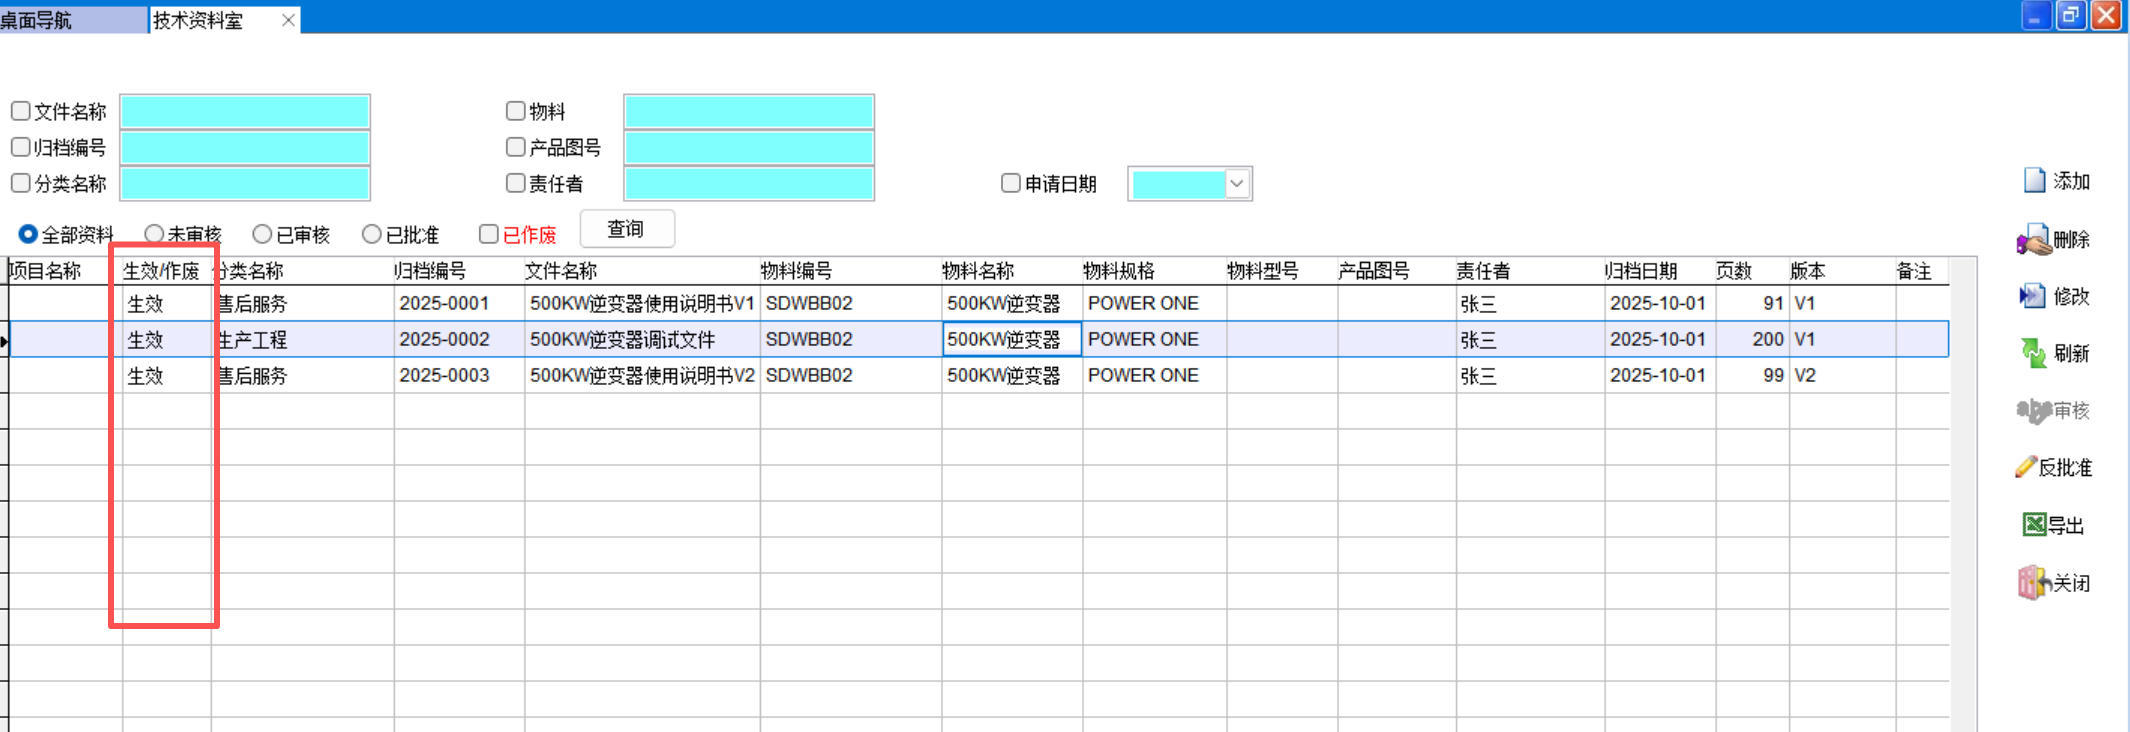2130x732 pixels.
Task: Sort by the 归档编号 column header
Action: point(430,271)
